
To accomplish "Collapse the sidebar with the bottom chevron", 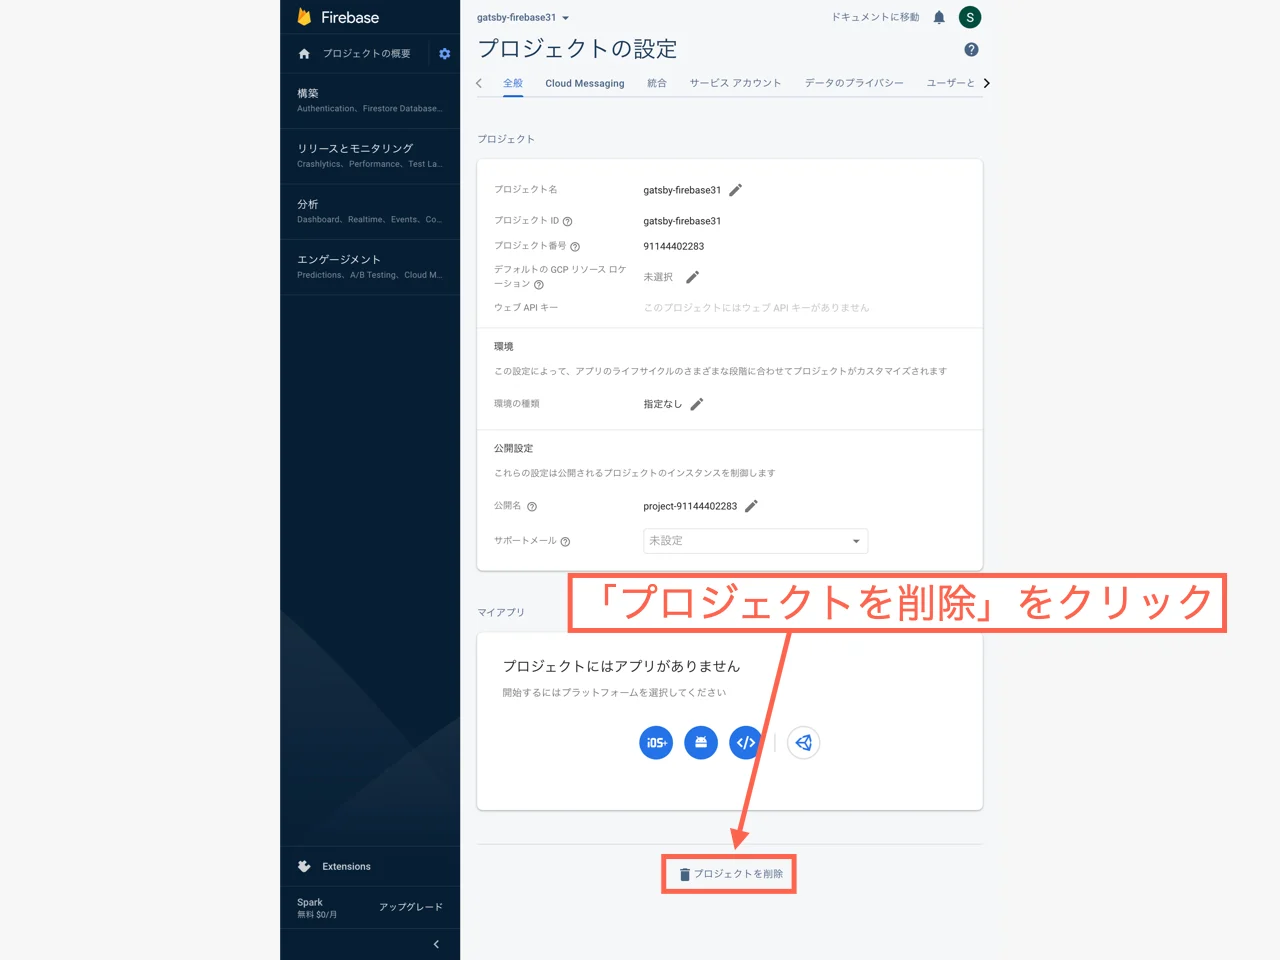I will [x=435, y=943].
